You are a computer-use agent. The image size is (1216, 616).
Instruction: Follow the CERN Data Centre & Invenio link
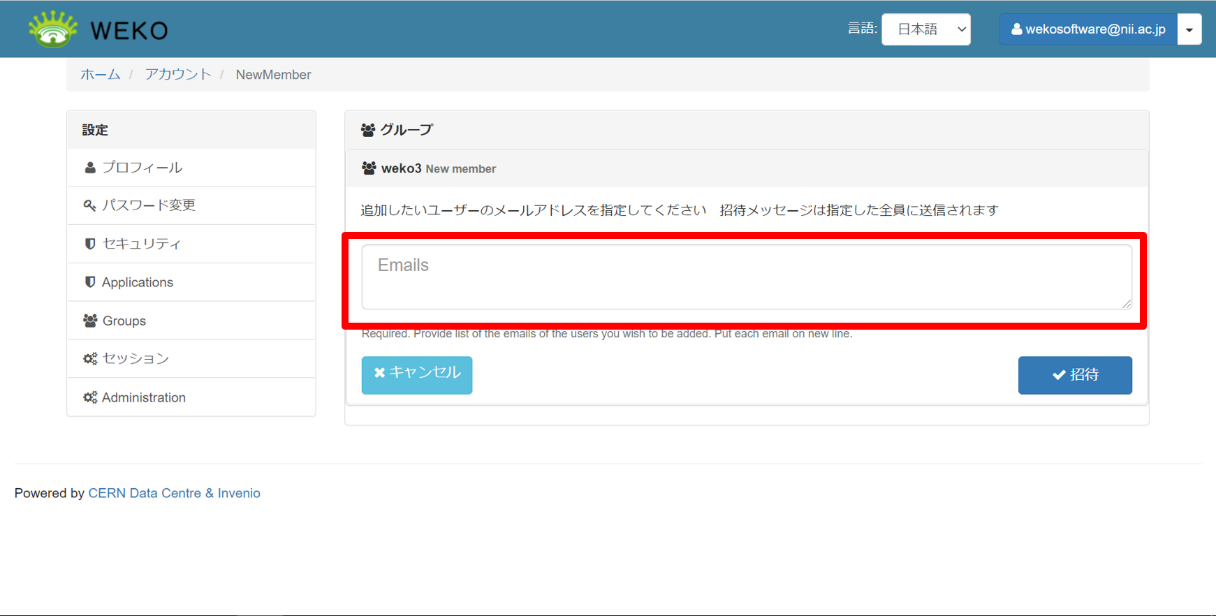174,493
